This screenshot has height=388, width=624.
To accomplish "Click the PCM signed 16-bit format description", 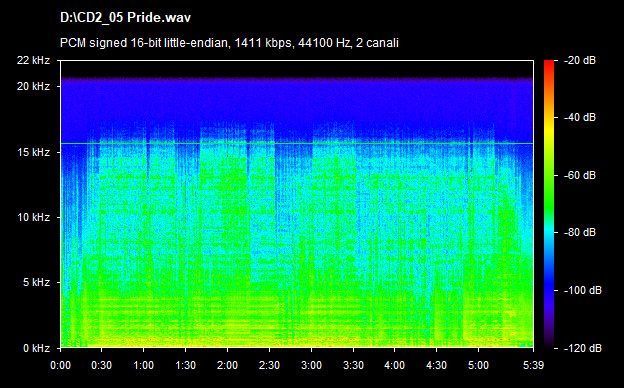I will pos(229,43).
